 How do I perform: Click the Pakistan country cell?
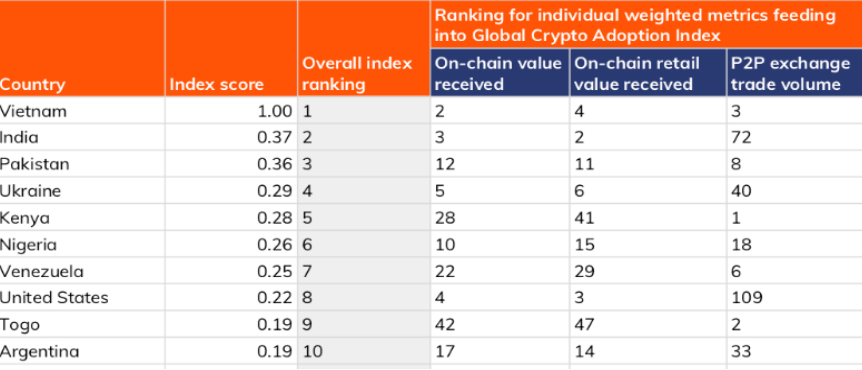pyautogui.click(x=82, y=164)
